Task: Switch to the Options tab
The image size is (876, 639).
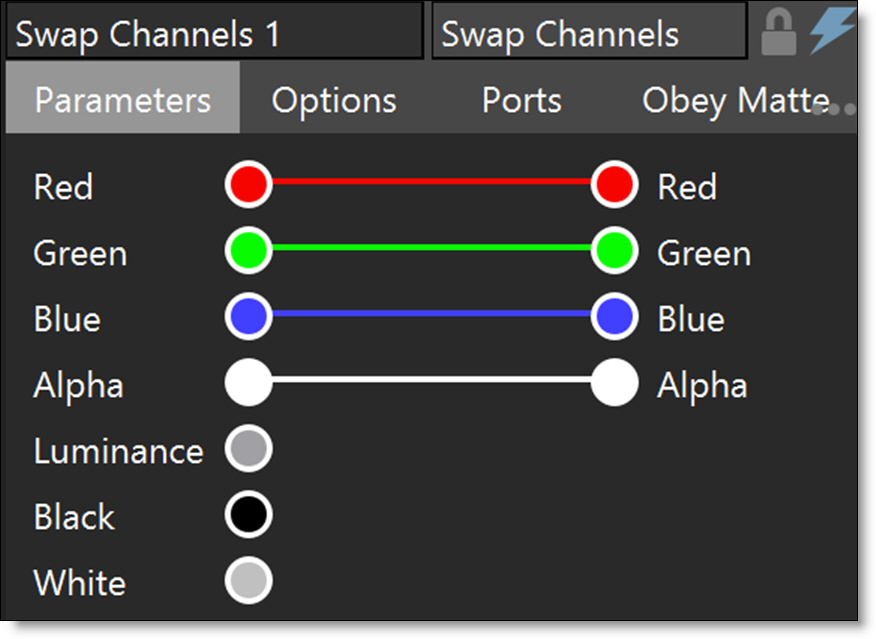Action: pyautogui.click(x=334, y=101)
